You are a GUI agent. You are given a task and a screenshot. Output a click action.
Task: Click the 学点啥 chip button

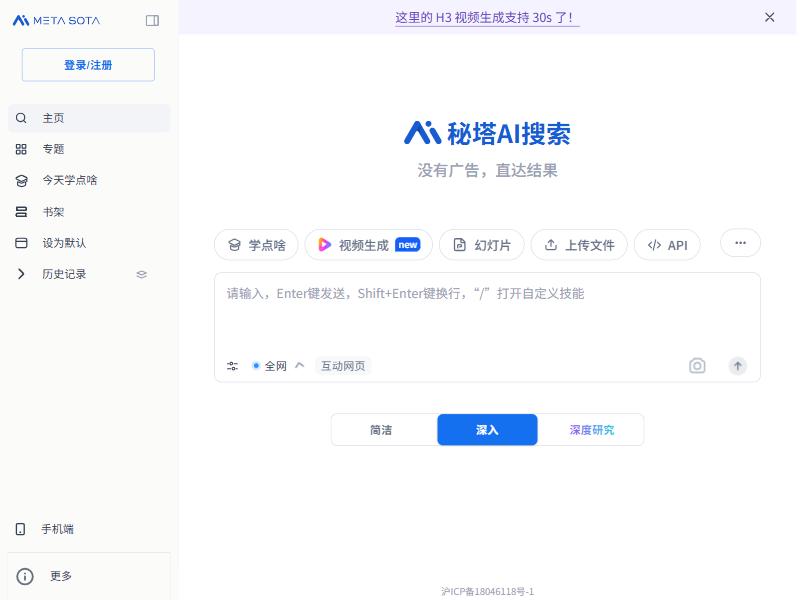256,245
